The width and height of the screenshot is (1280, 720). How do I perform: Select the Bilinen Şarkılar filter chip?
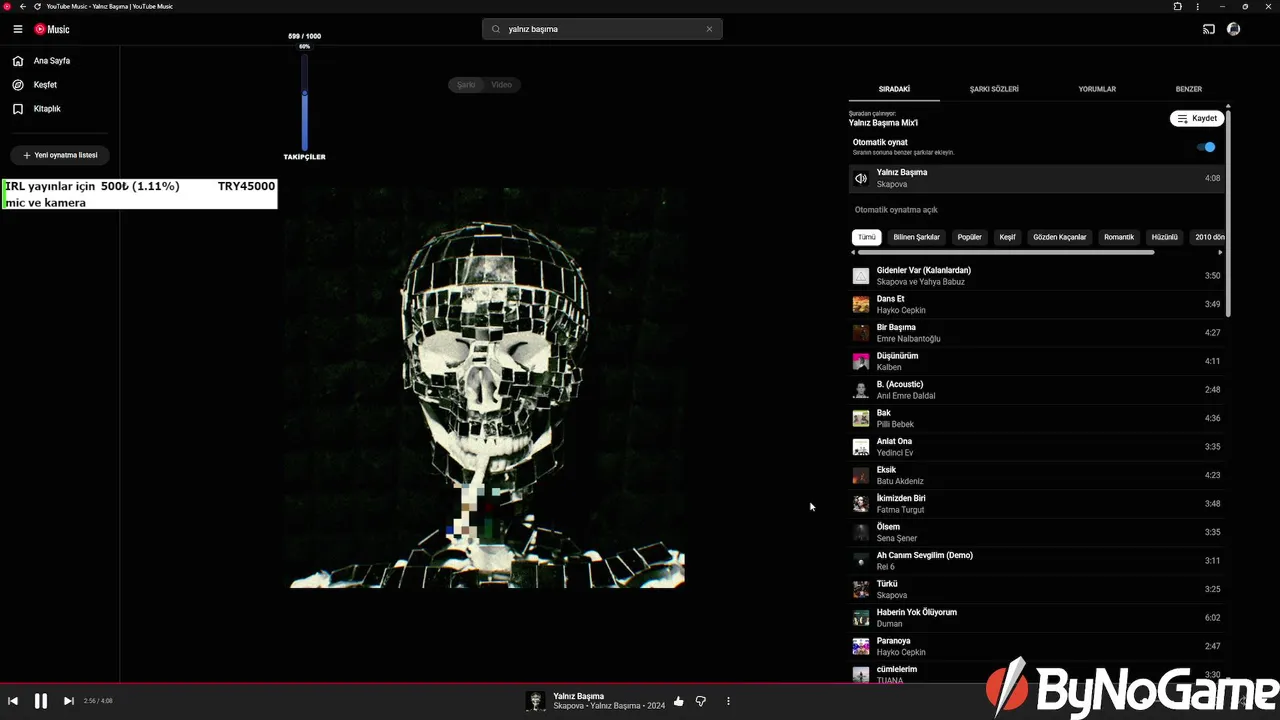[x=917, y=237]
